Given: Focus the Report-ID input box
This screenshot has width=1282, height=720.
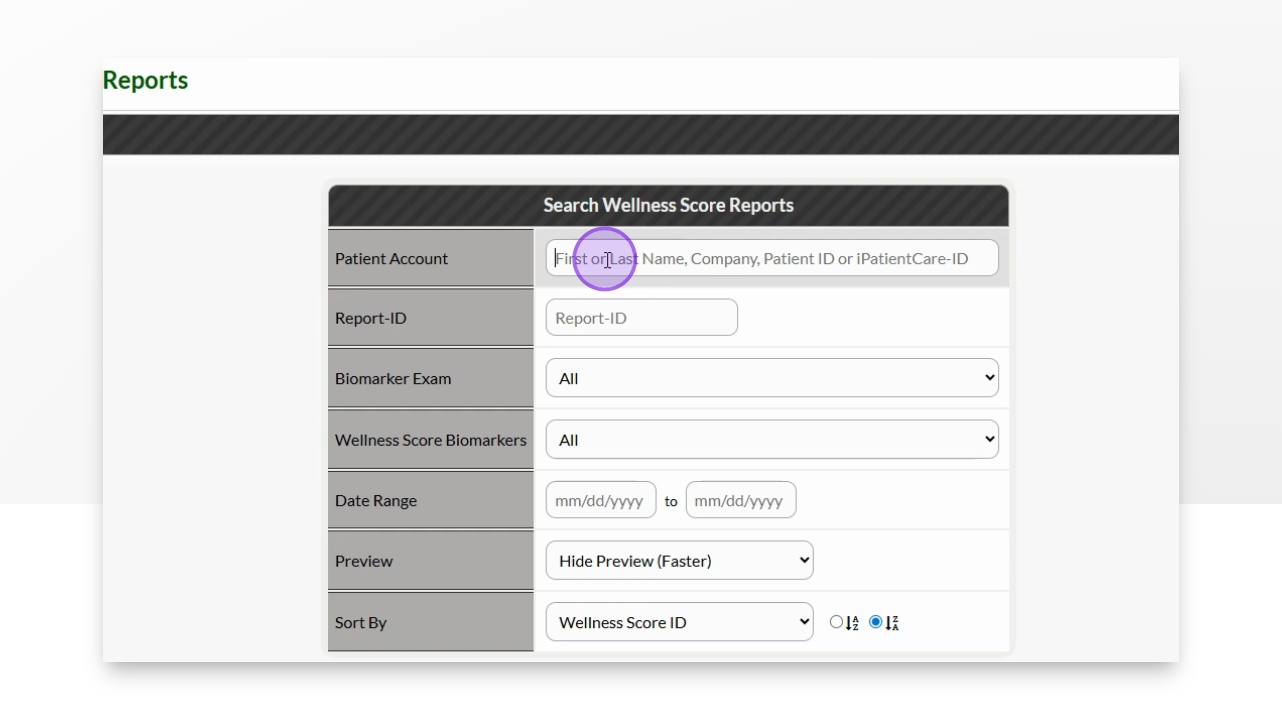Looking at the screenshot, I should [x=642, y=318].
